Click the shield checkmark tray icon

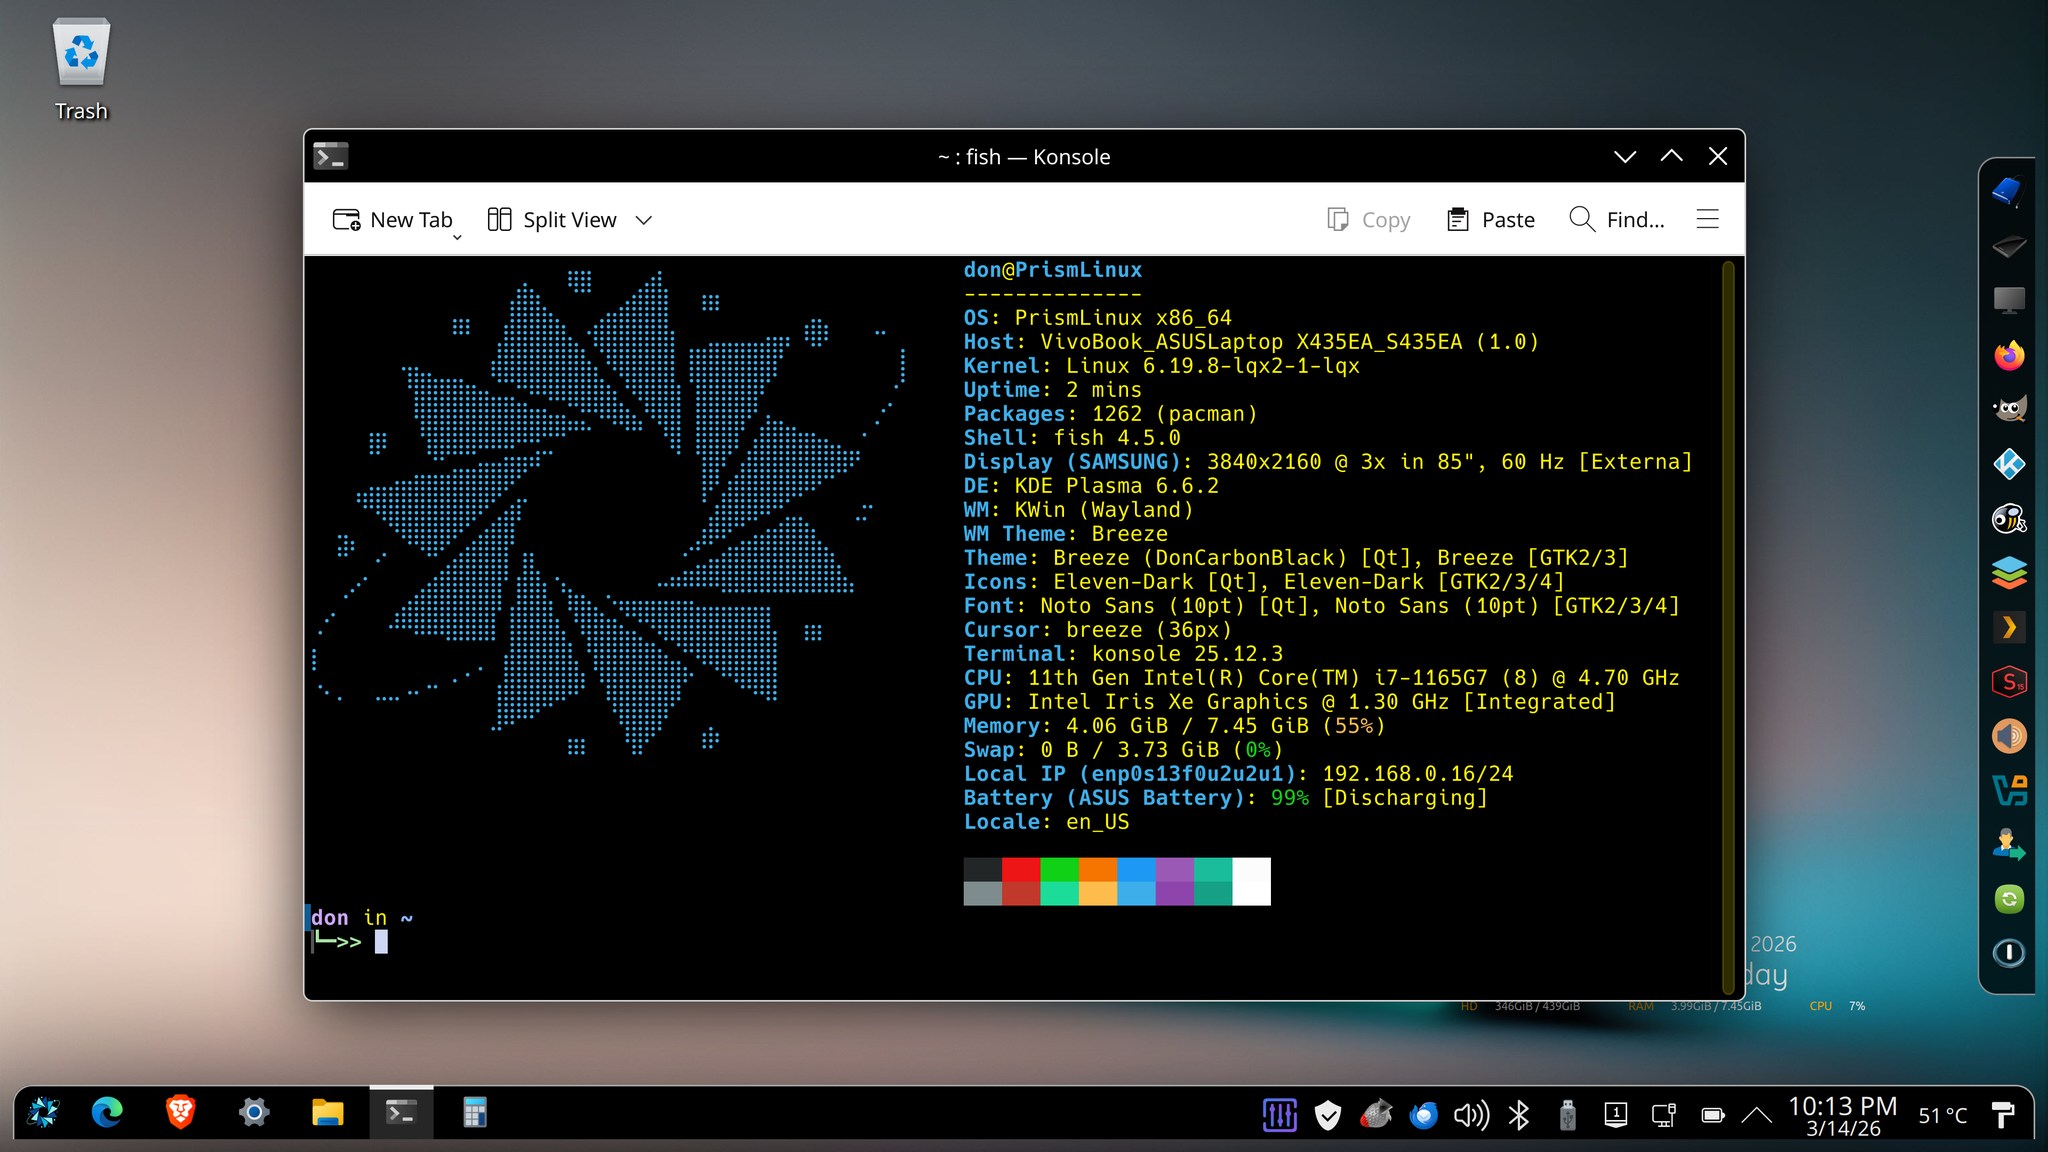[1328, 1114]
